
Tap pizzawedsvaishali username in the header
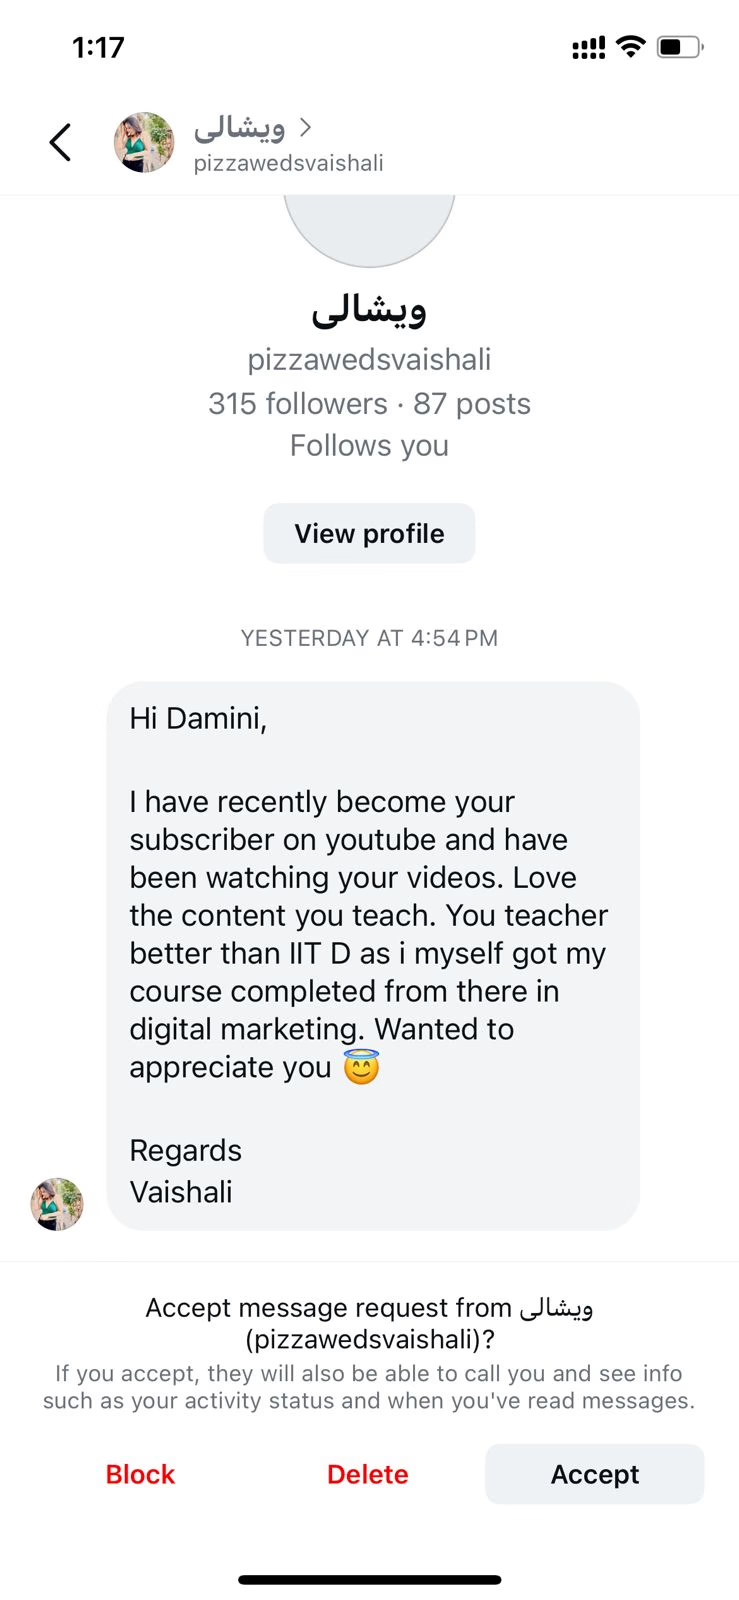click(288, 163)
